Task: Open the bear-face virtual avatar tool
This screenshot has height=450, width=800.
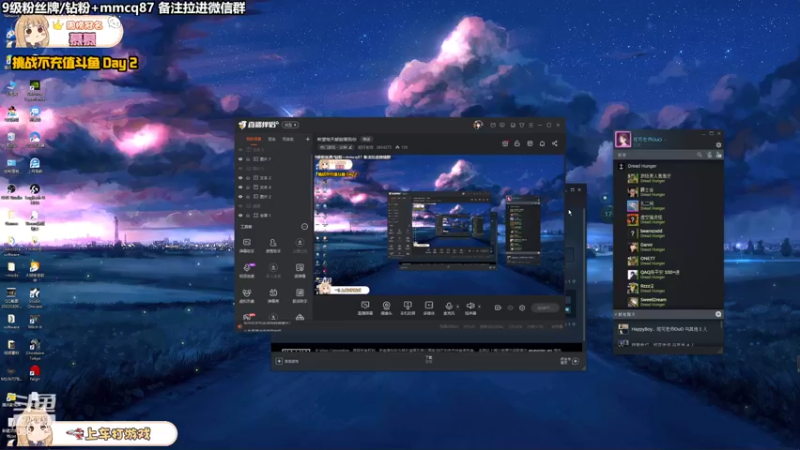Action: (247, 293)
